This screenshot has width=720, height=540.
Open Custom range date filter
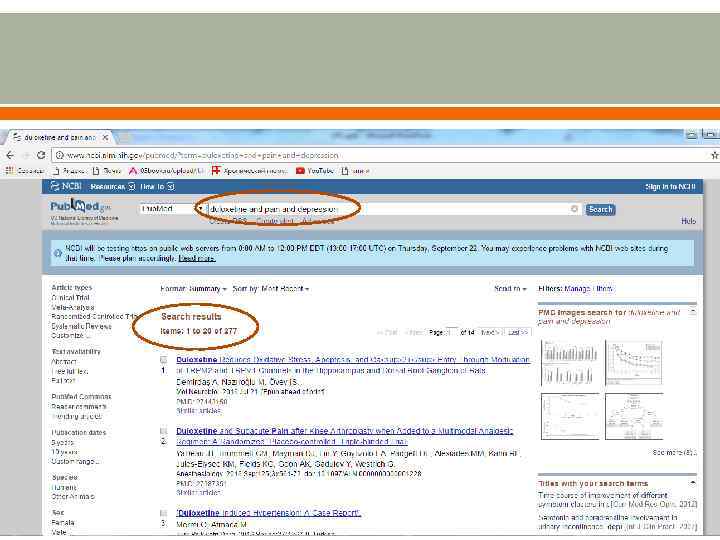75,461
